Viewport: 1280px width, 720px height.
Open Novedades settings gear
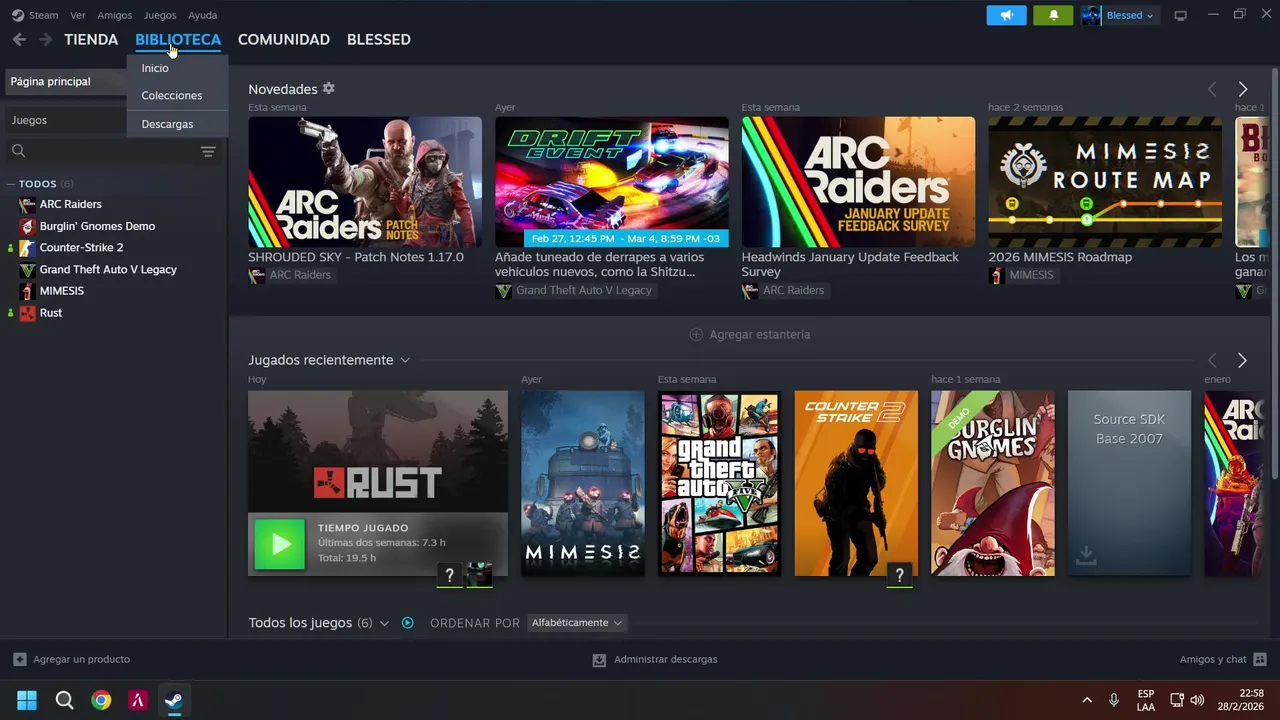click(x=328, y=89)
